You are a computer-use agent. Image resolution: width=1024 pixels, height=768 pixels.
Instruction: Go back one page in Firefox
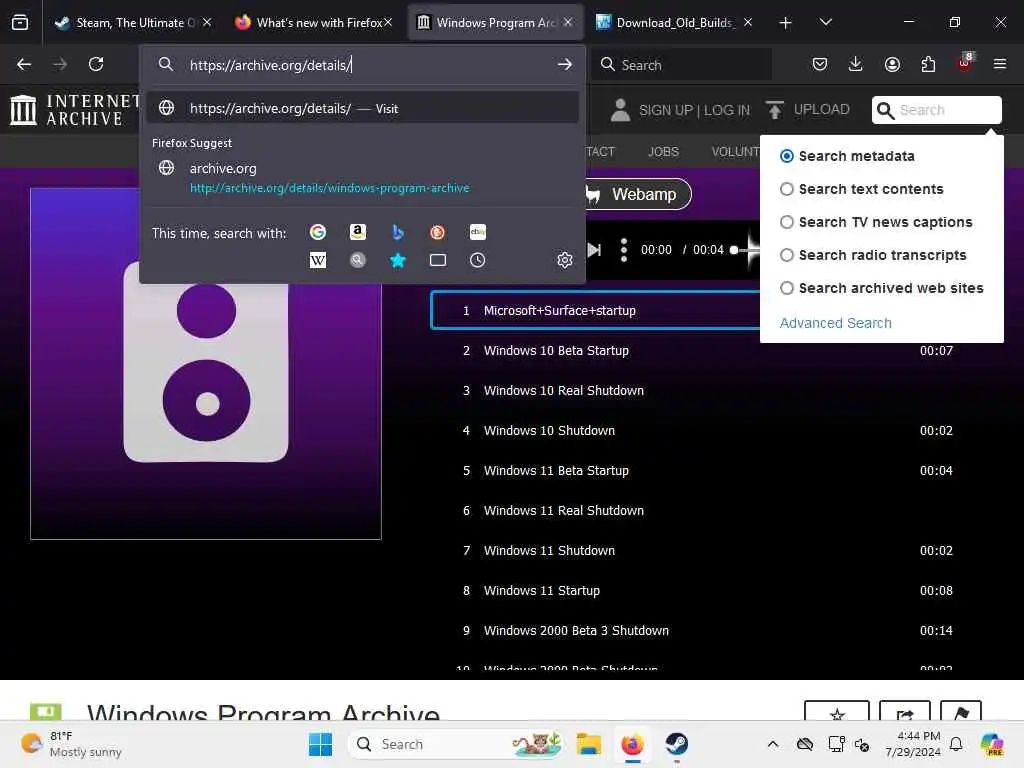click(24, 64)
